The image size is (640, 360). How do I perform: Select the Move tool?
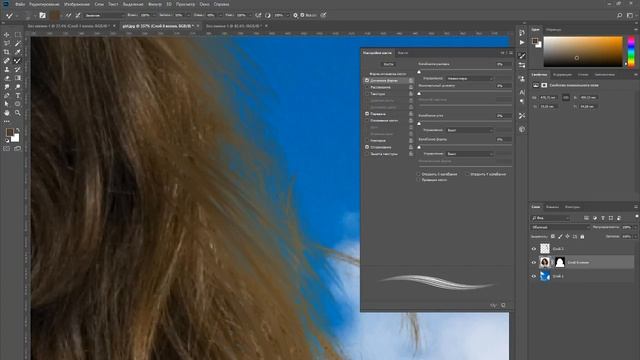[7, 35]
